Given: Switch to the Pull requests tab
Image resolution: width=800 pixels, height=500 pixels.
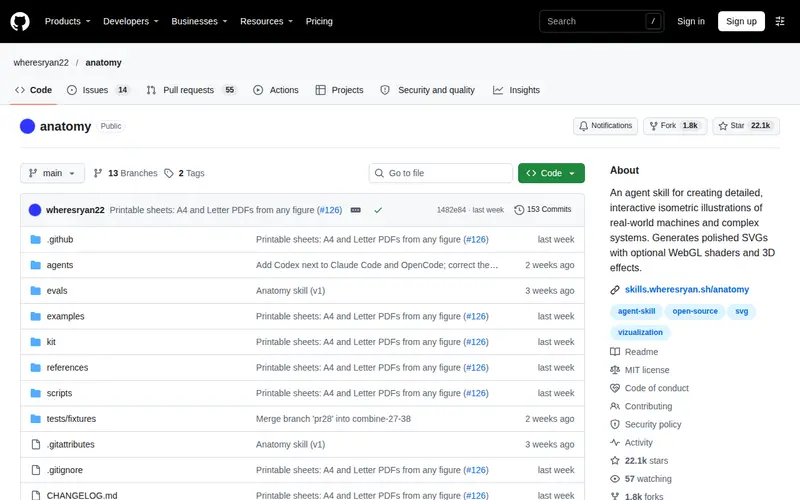Looking at the screenshot, I should 191,90.
